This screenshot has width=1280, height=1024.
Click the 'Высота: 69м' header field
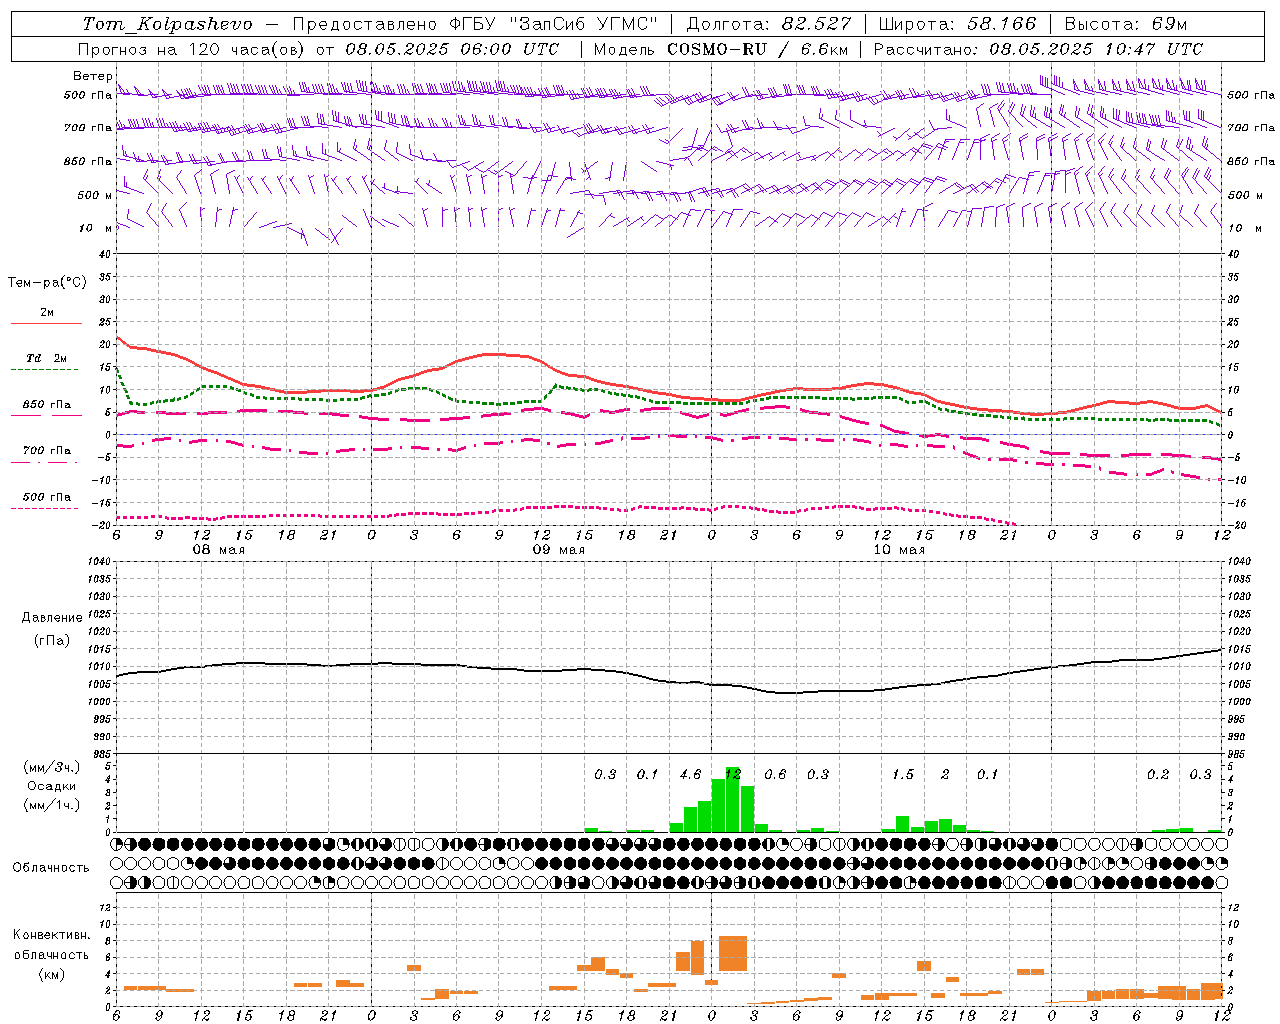click(x=1126, y=24)
